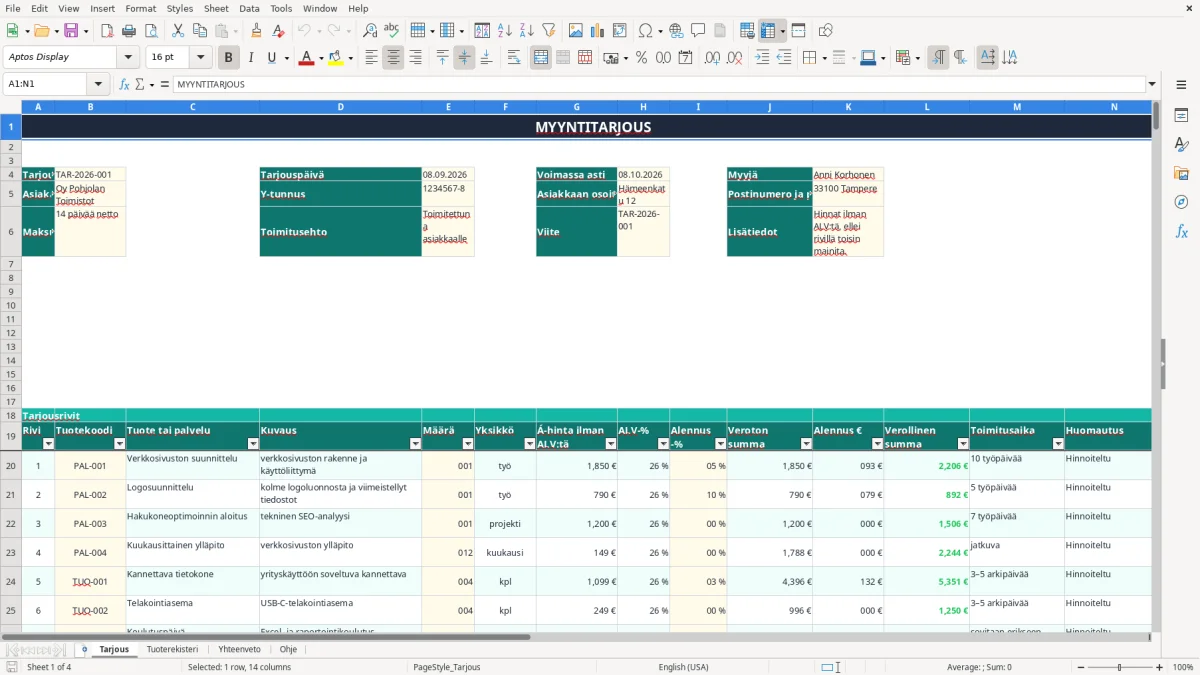Save the document with the floppy icon
This screenshot has height=675, width=1200.
click(x=71, y=31)
